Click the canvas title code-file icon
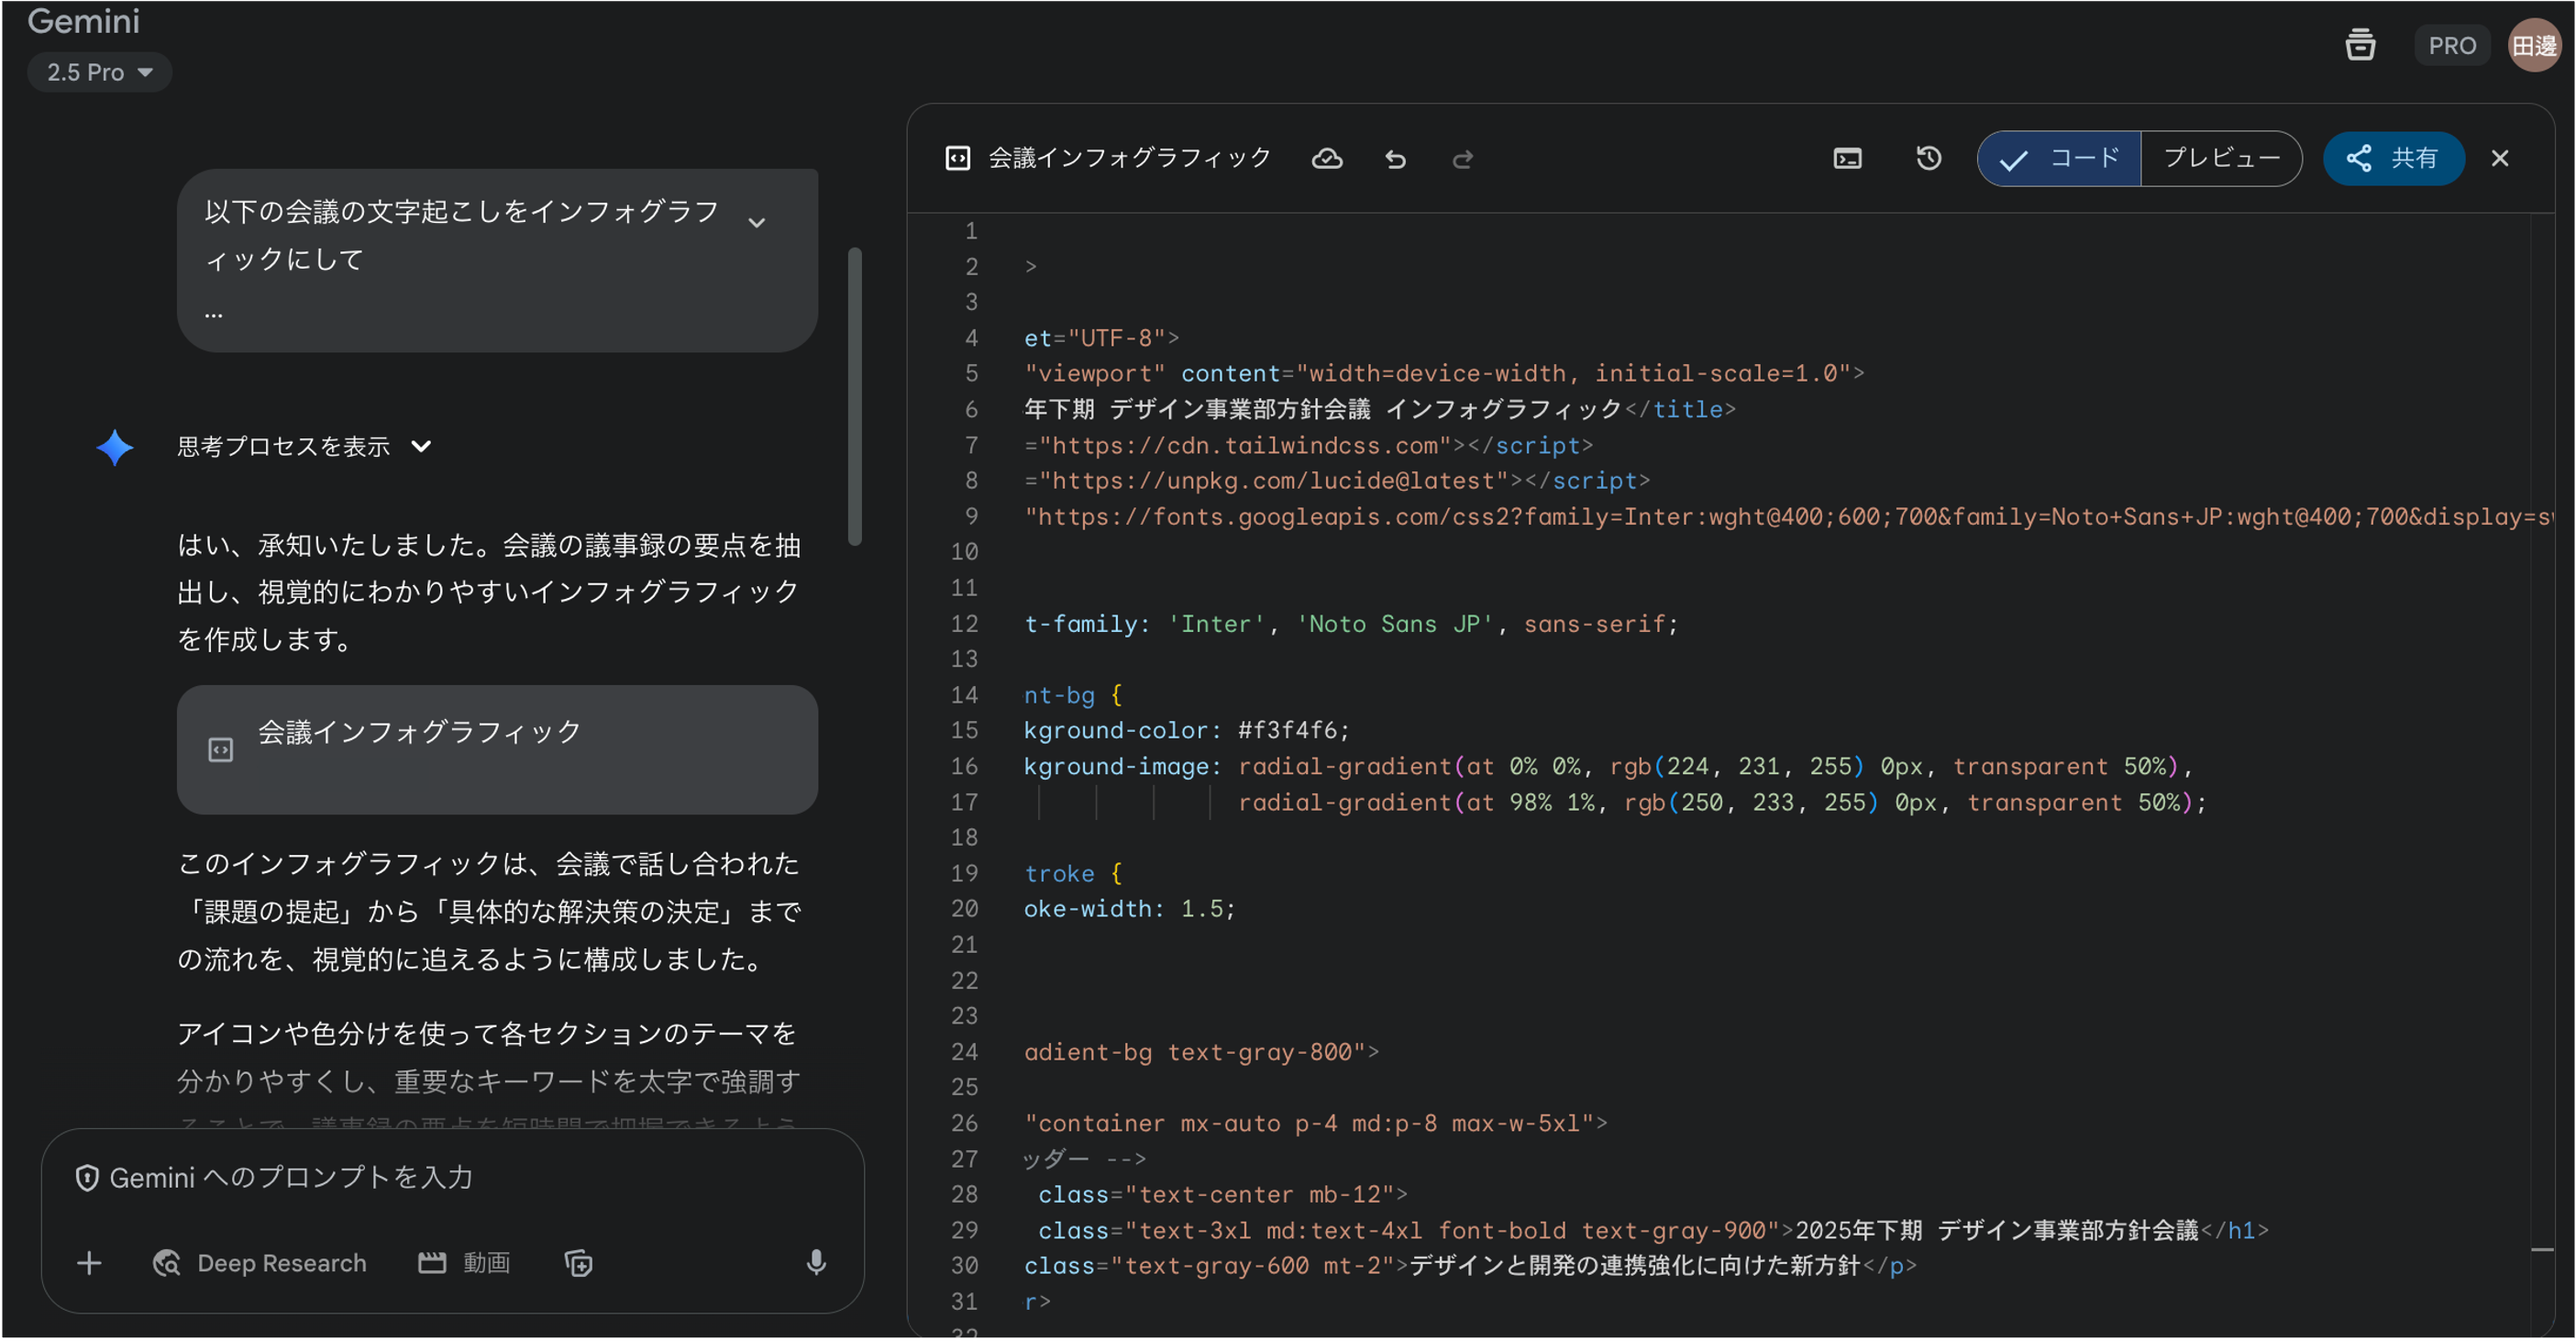The image size is (2576, 1341). pyautogui.click(x=957, y=158)
